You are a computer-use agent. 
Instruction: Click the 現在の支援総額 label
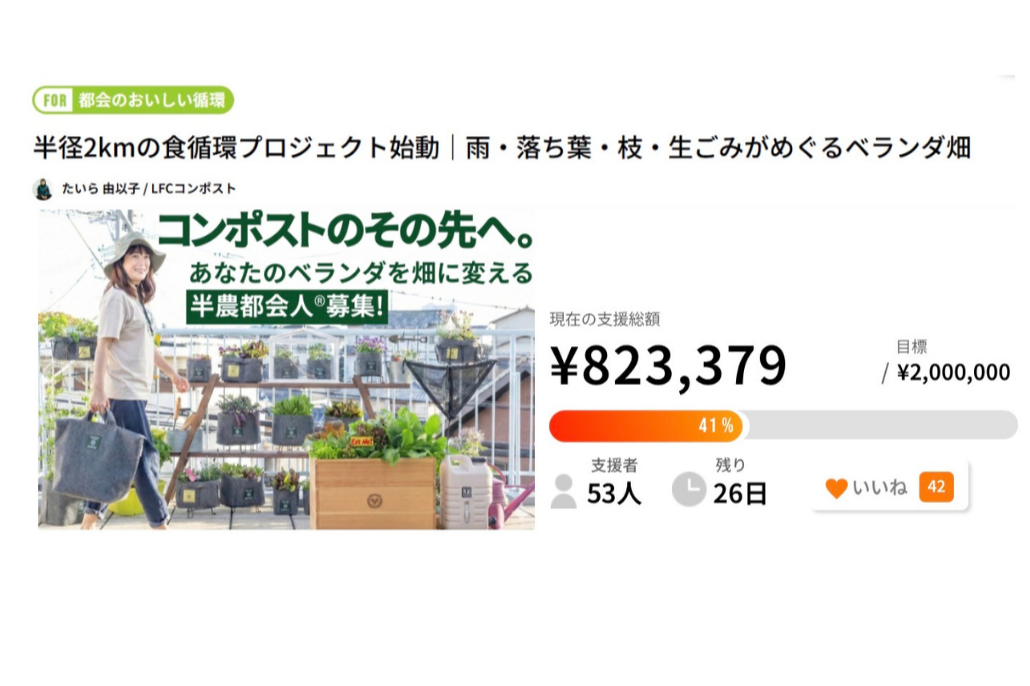(x=604, y=319)
